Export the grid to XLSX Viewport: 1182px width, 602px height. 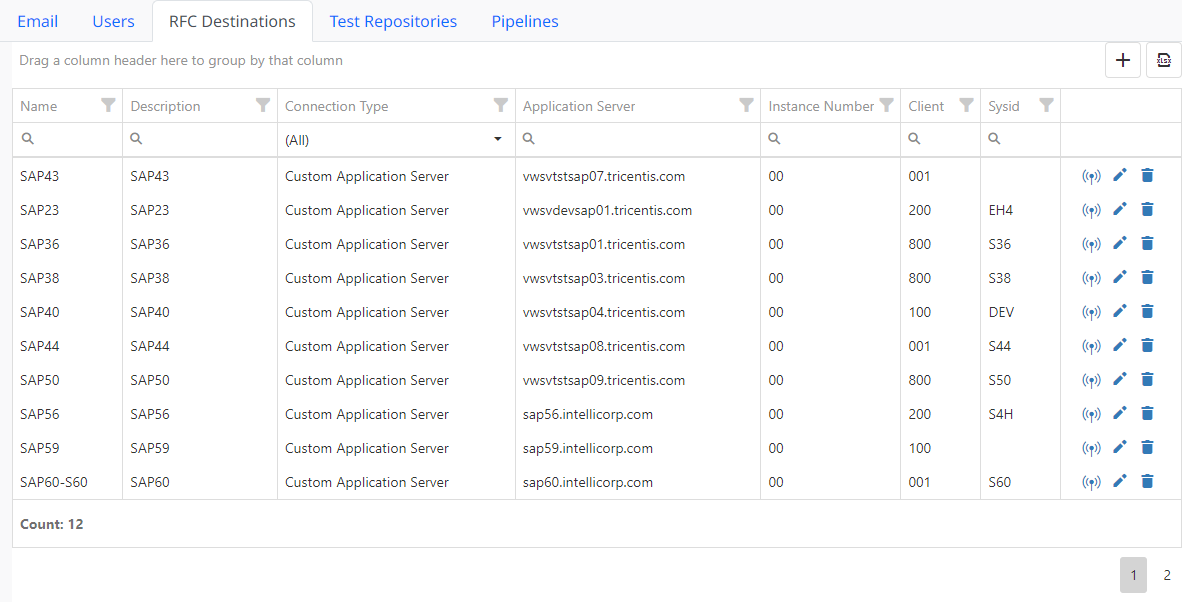[1164, 60]
